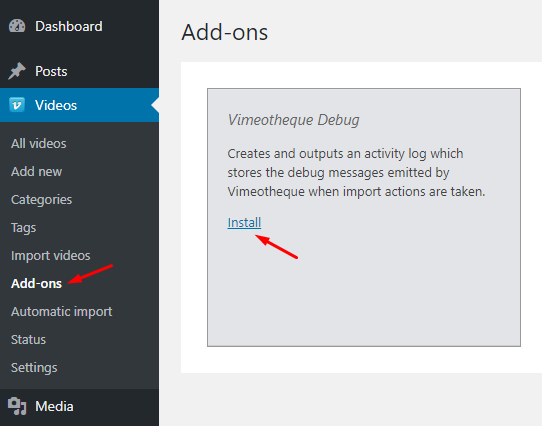
Task: Open All videos submenu item
Action: click(38, 143)
